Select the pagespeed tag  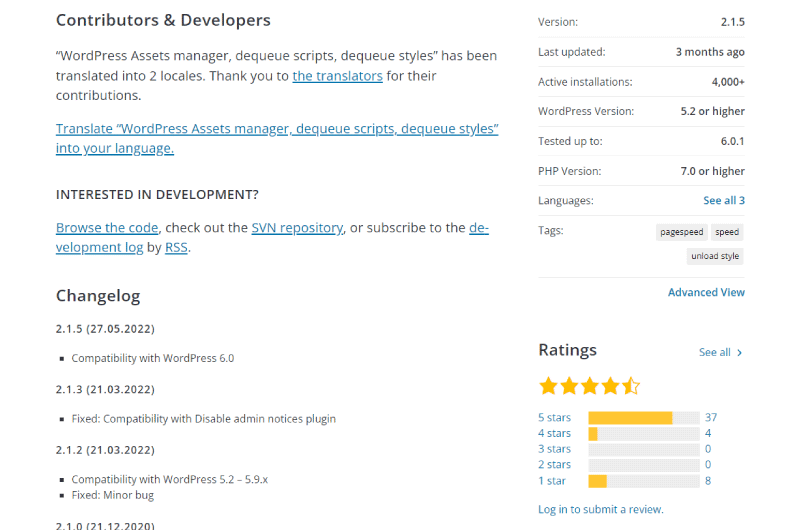(x=682, y=232)
